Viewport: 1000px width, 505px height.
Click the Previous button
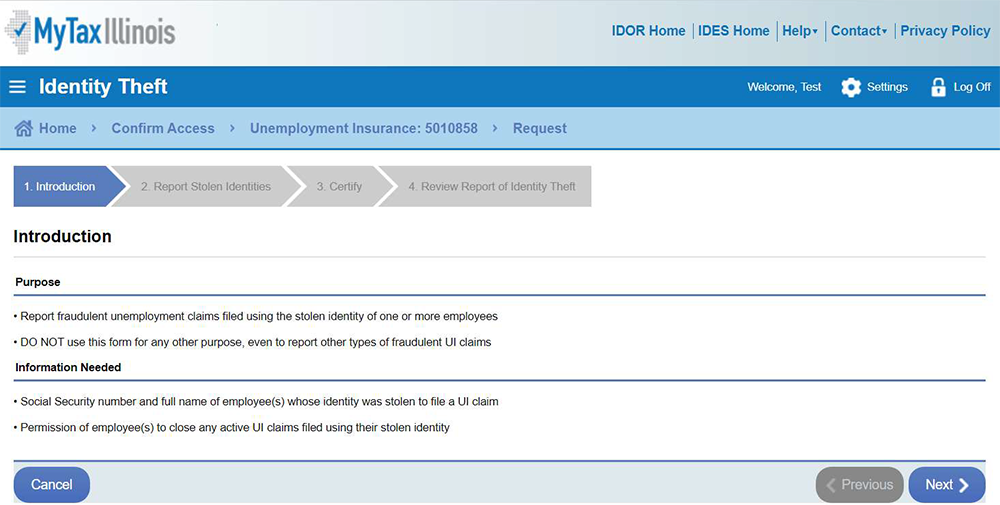coord(859,485)
